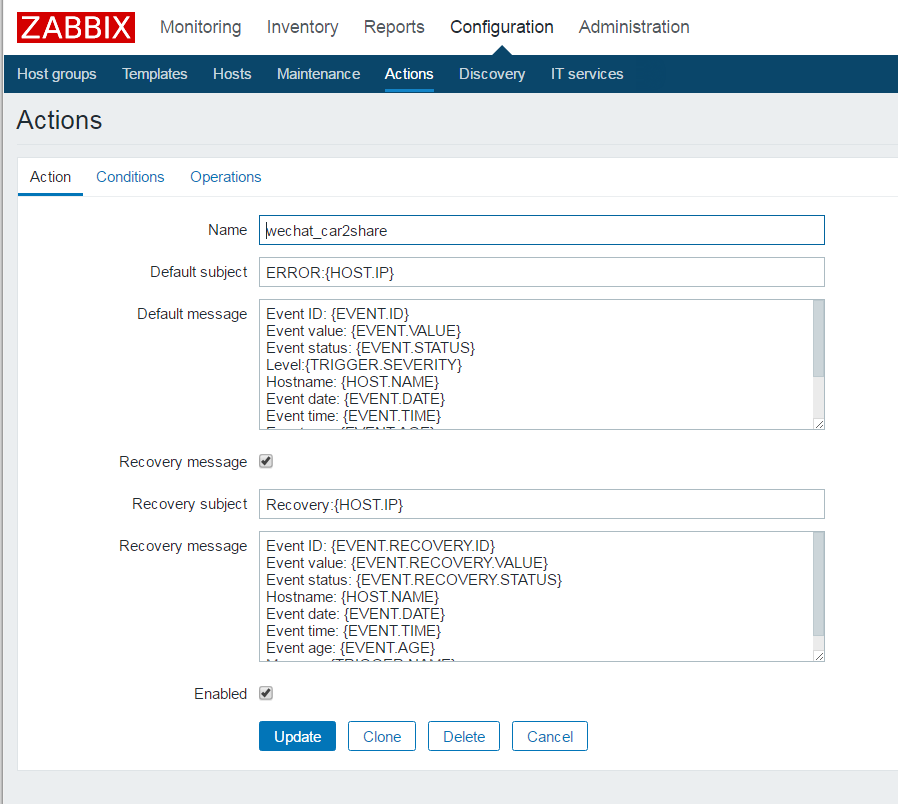Go to Maintenance submenu

pyautogui.click(x=318, y=74)
